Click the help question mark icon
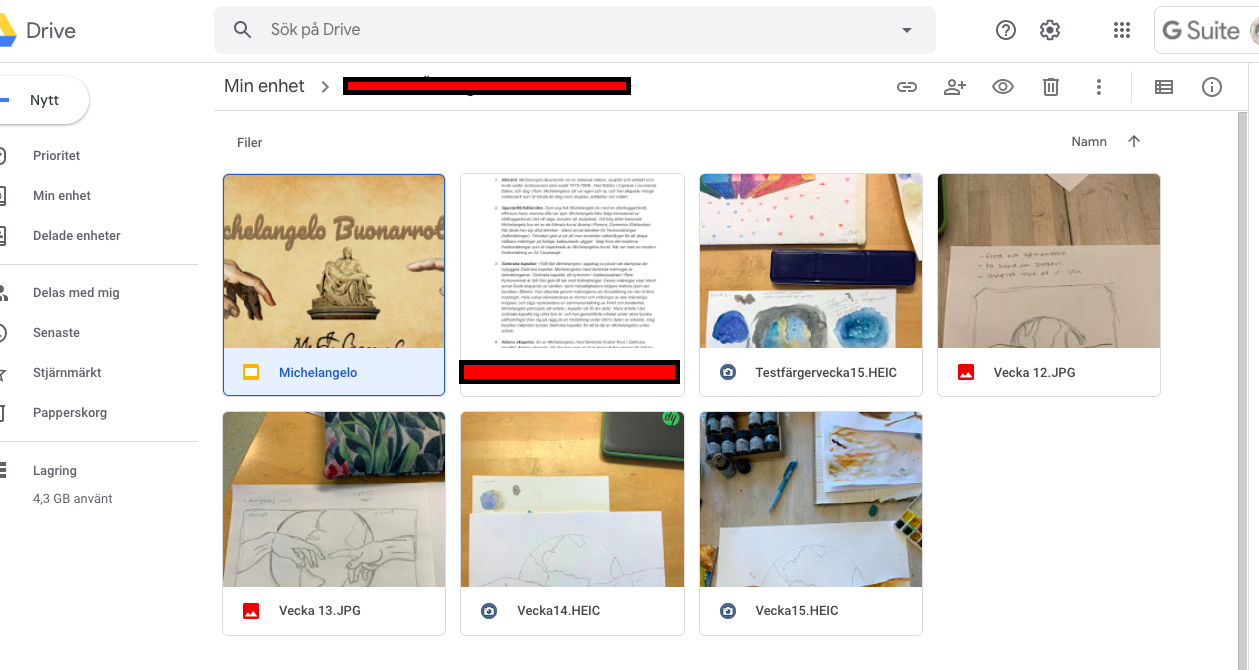1259x670 pixels. pyautogui.click(x=1006, y=30)
